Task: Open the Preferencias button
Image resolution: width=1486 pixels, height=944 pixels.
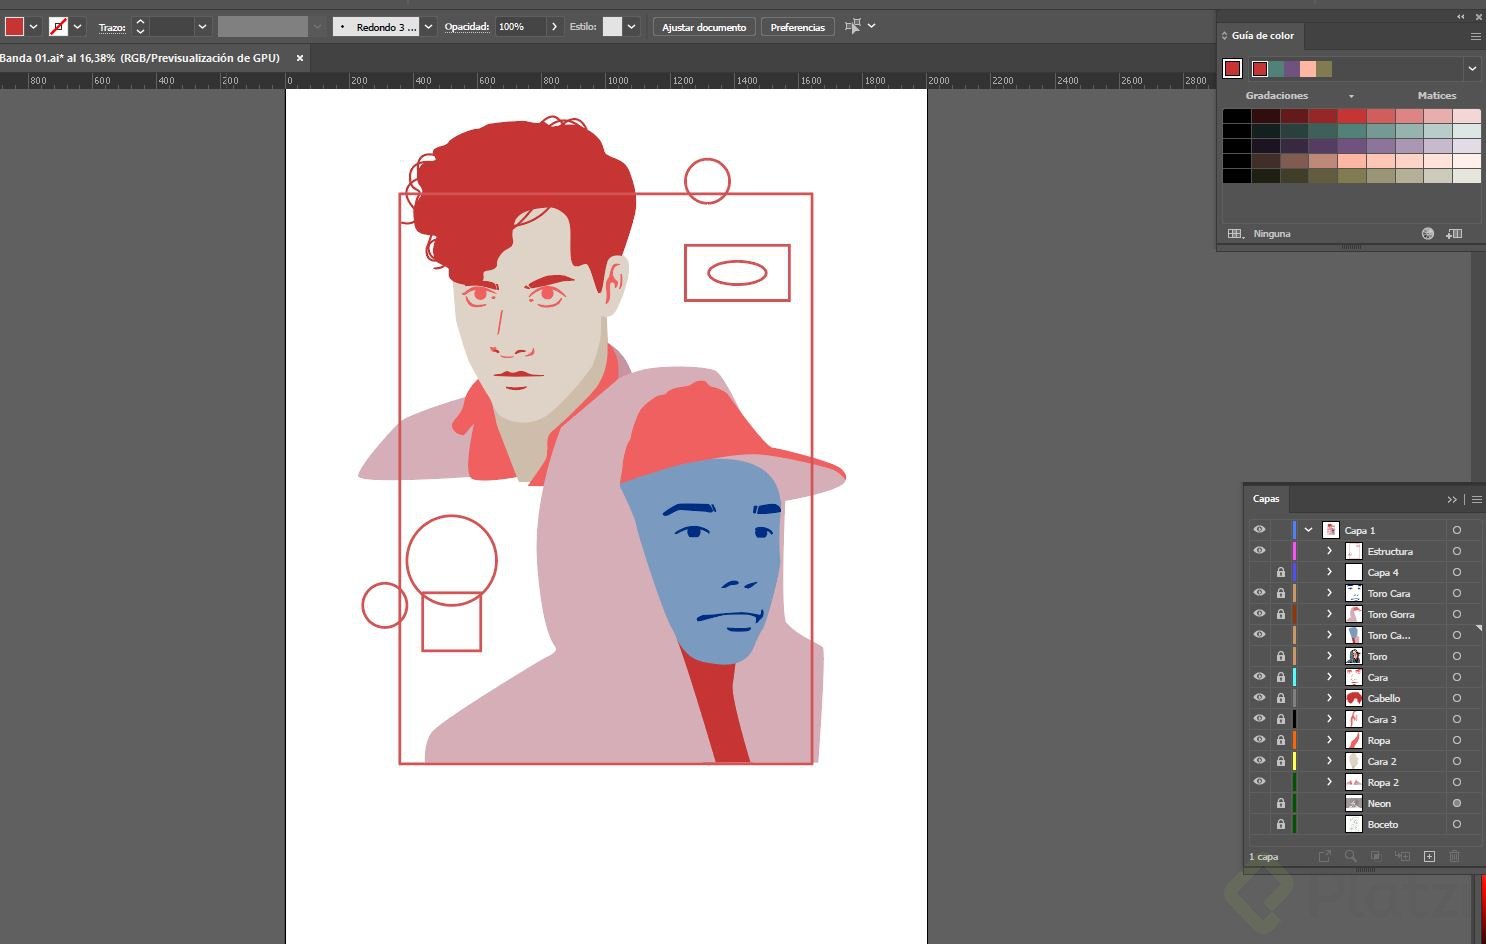Action: pyautogui.click(x=797, y=26)
